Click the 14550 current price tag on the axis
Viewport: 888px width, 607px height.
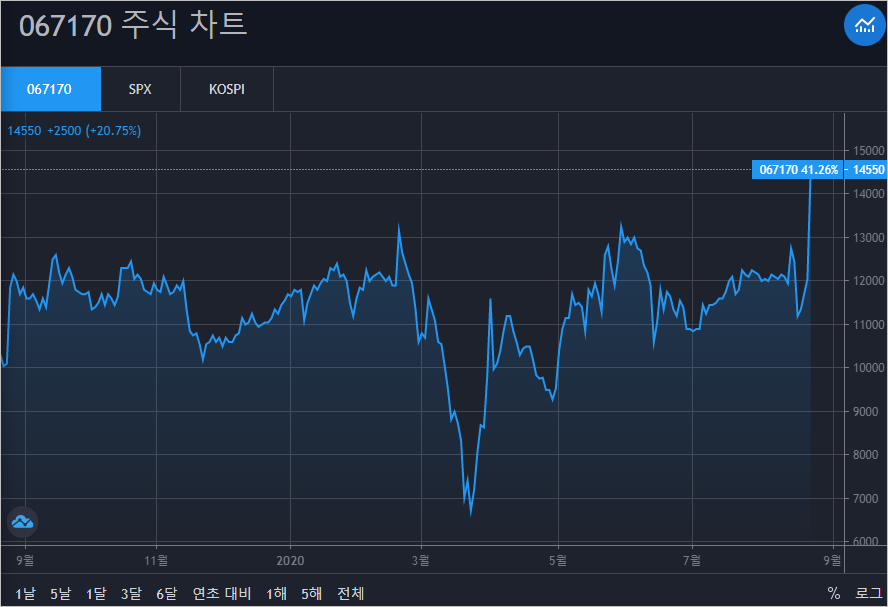click(865, 169)
